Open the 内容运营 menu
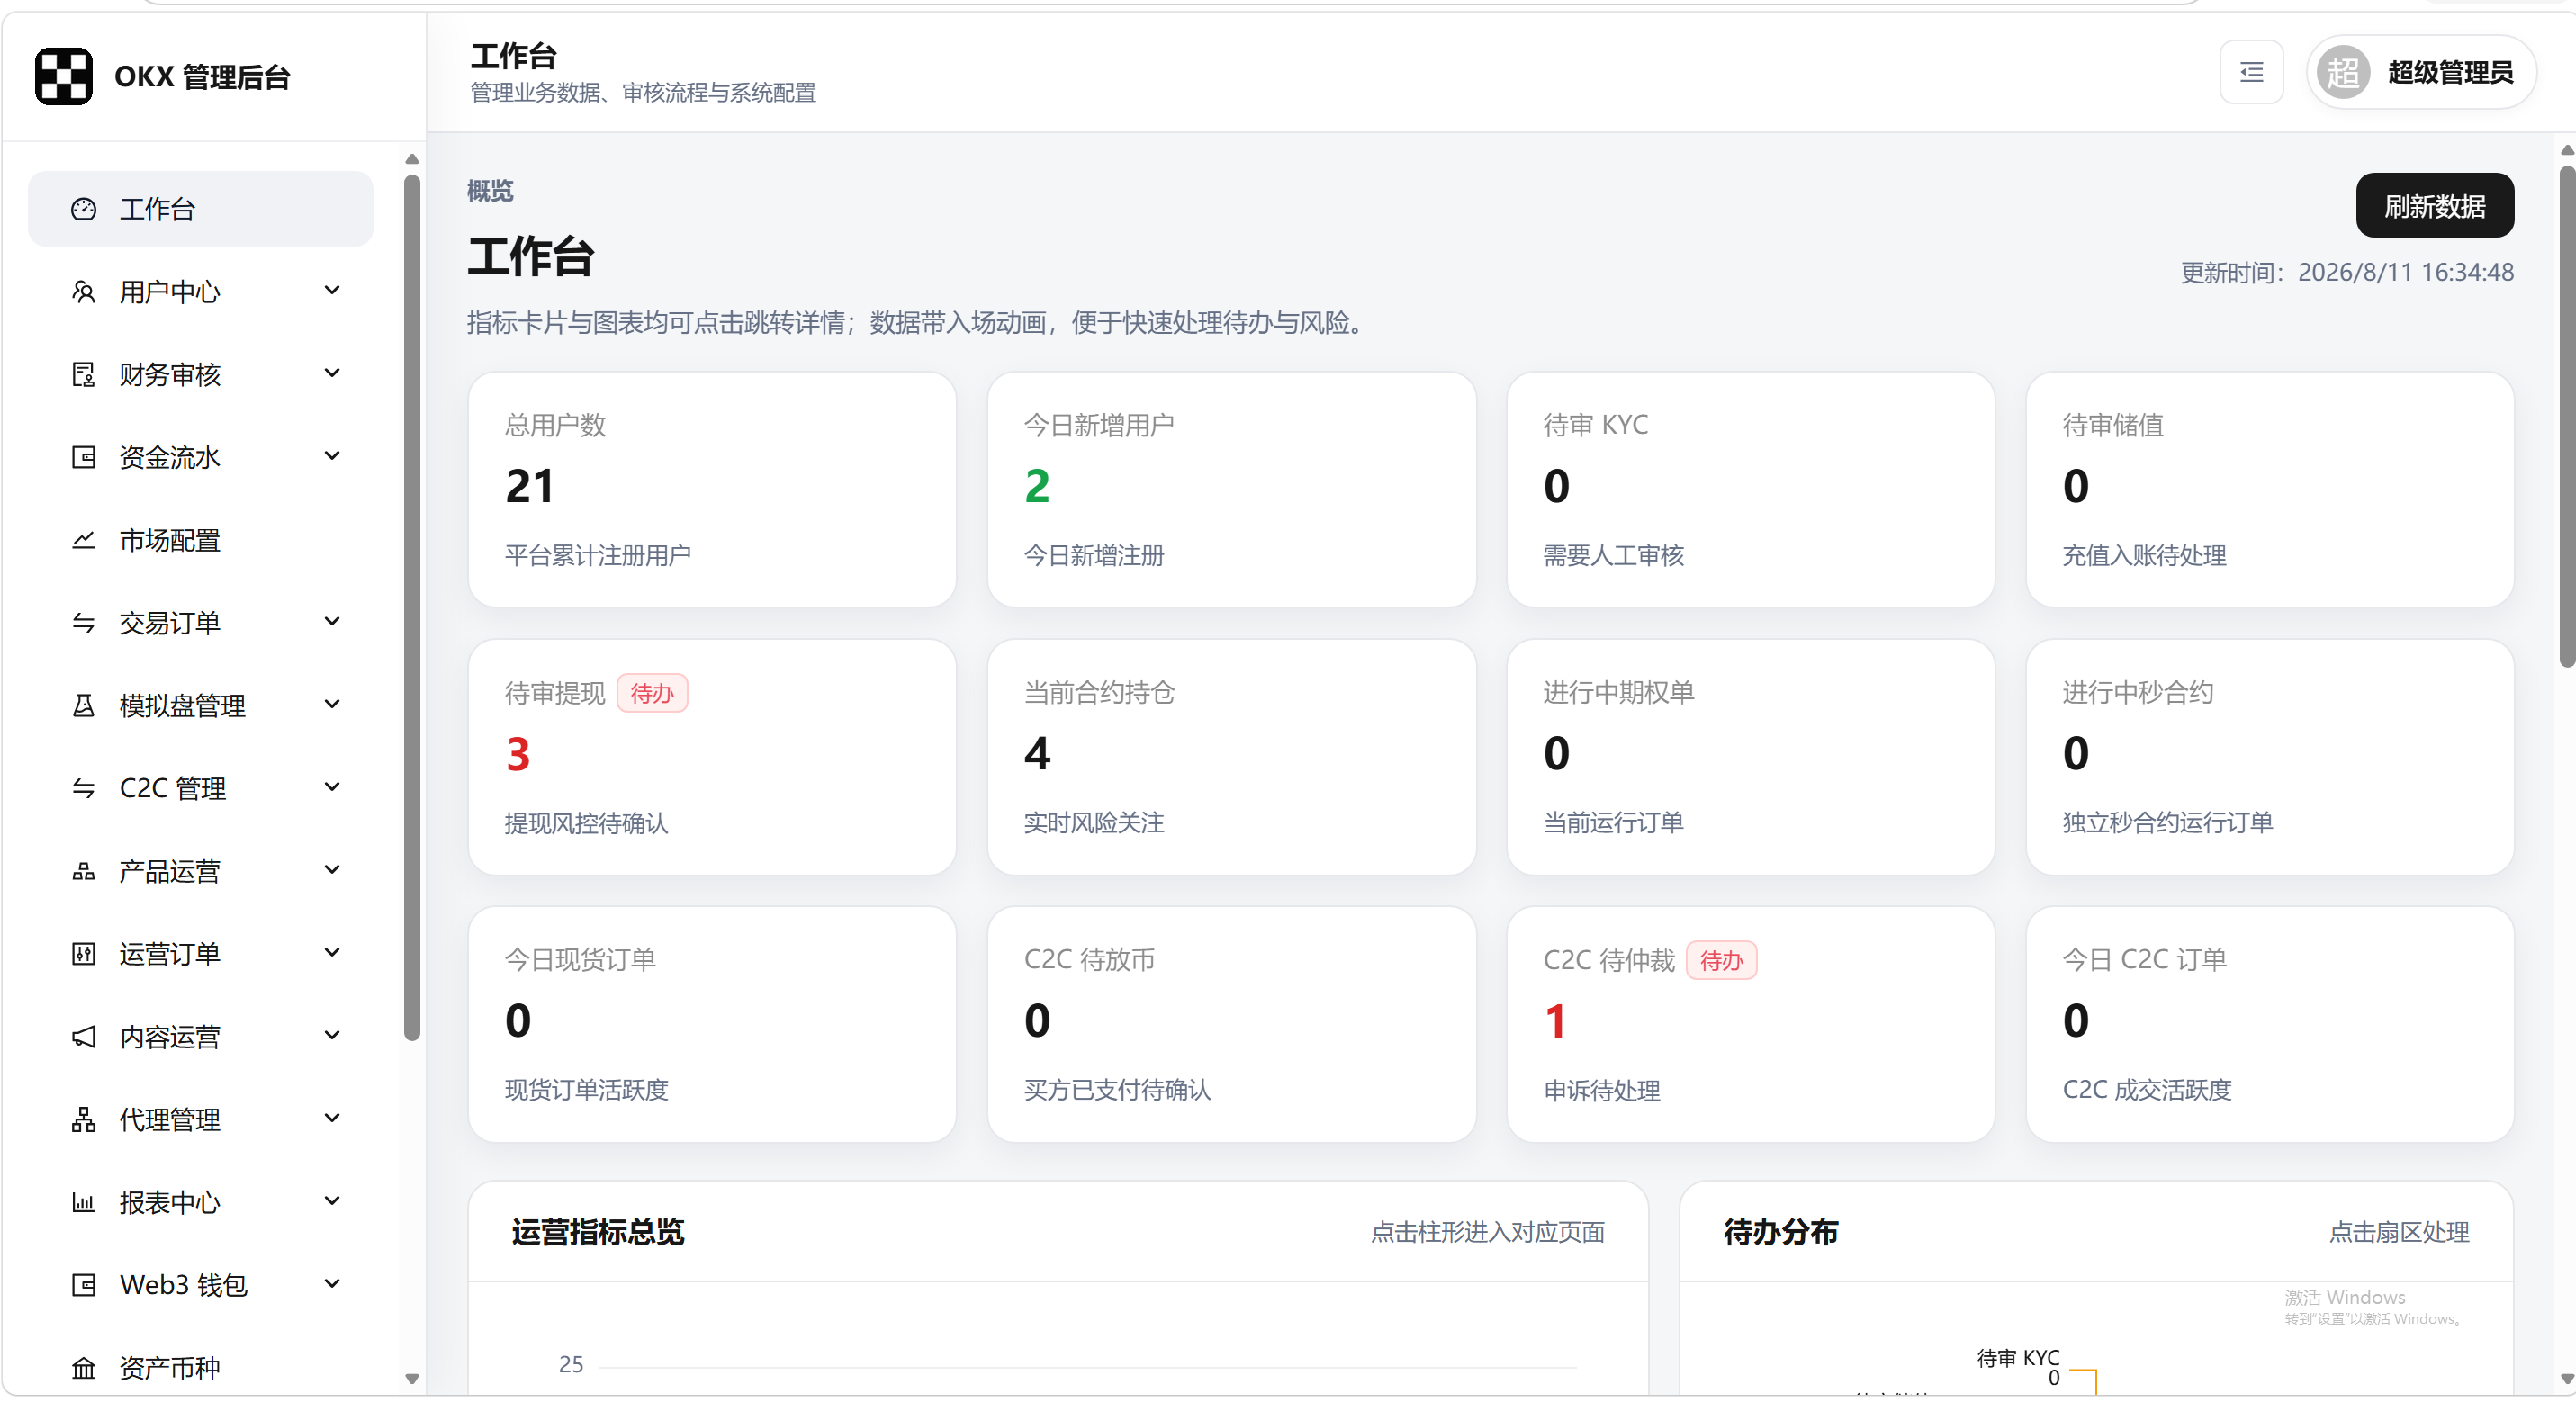 [x=200, y=1037]
